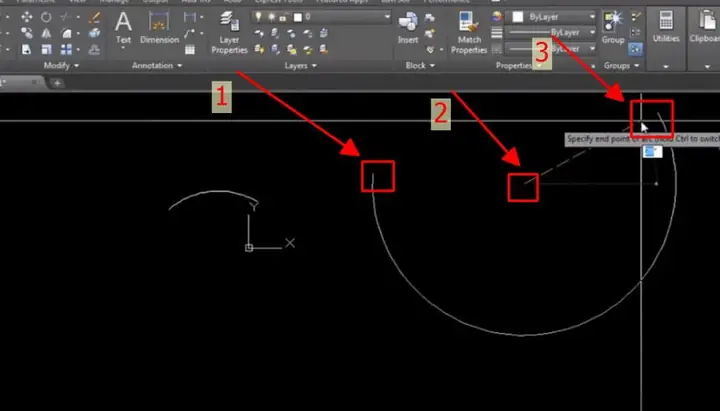Open the Utilities panel
Screen dimensions: 720x411
pos(666,39)
